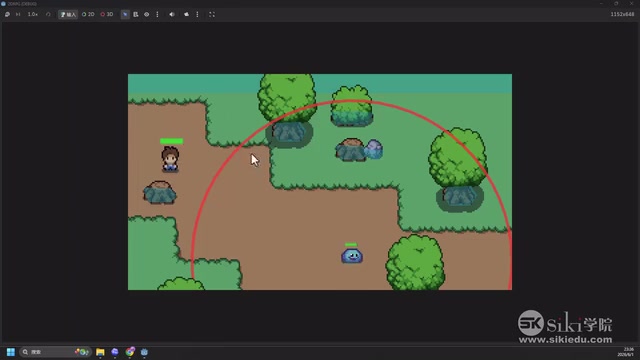Viewport: 640px width, 360px height.
Task: Click the next frame step button
Action: click(18, 14)
